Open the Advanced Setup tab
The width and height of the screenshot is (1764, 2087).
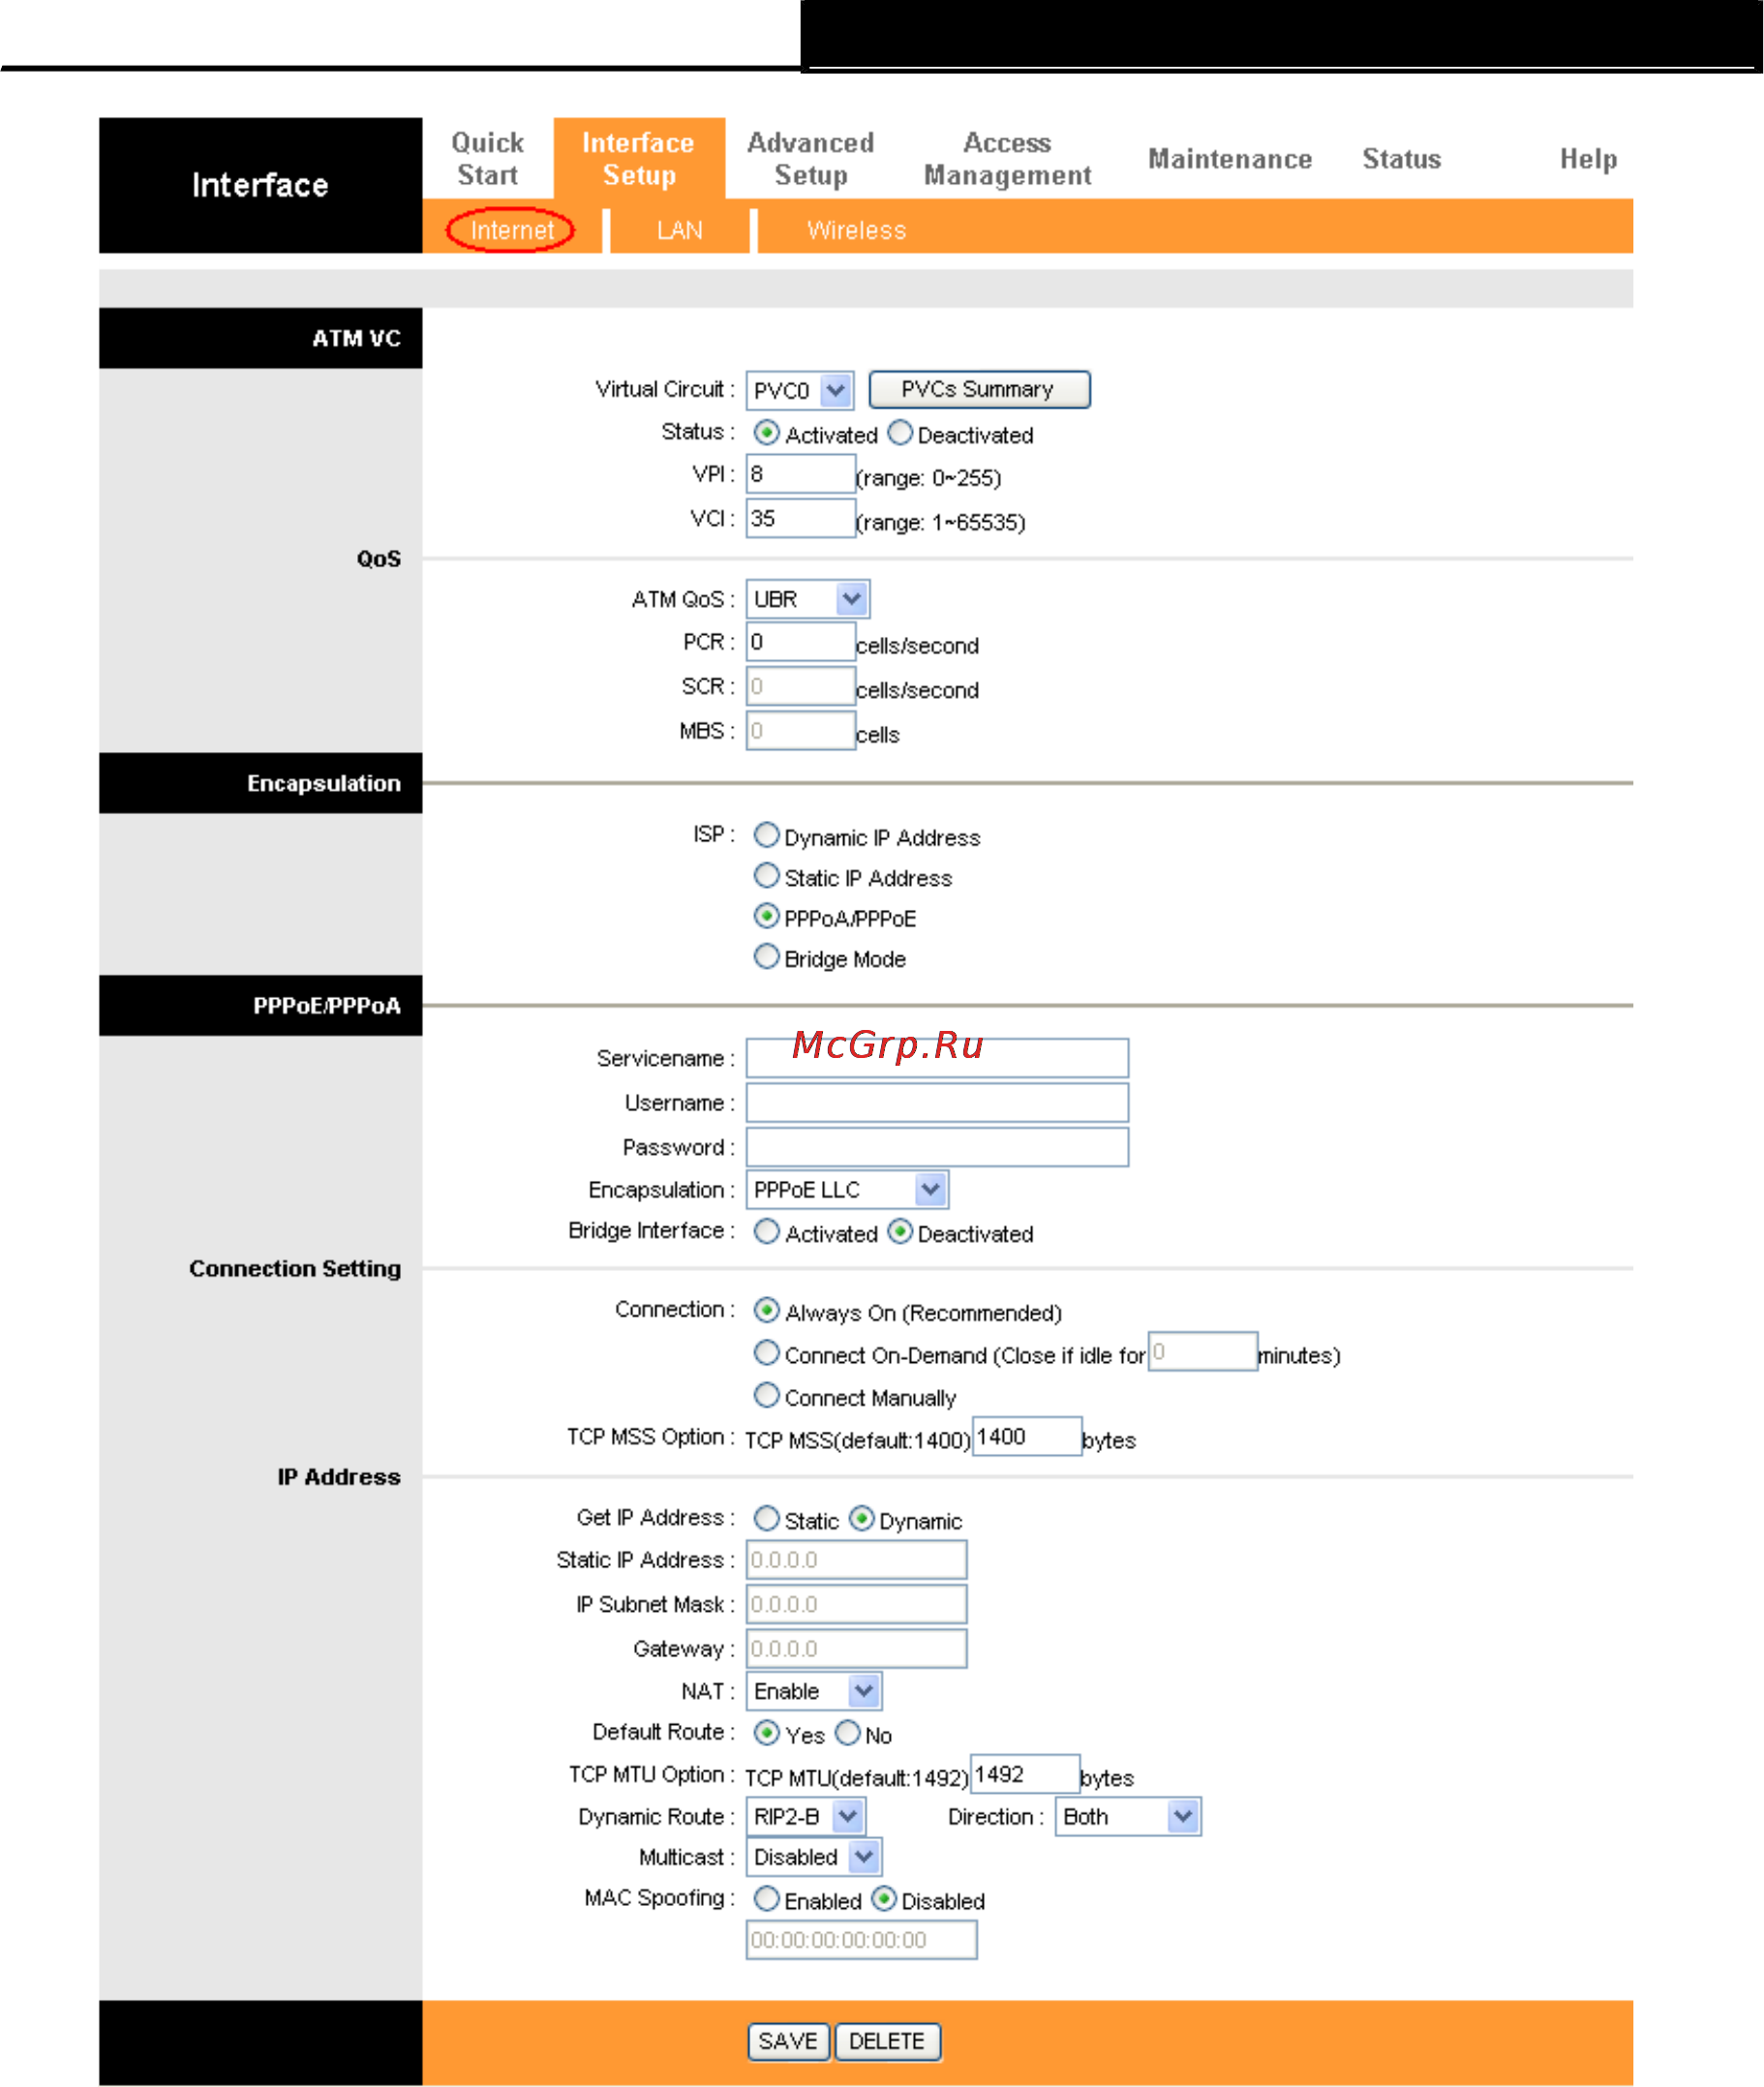tap(811, 158)
